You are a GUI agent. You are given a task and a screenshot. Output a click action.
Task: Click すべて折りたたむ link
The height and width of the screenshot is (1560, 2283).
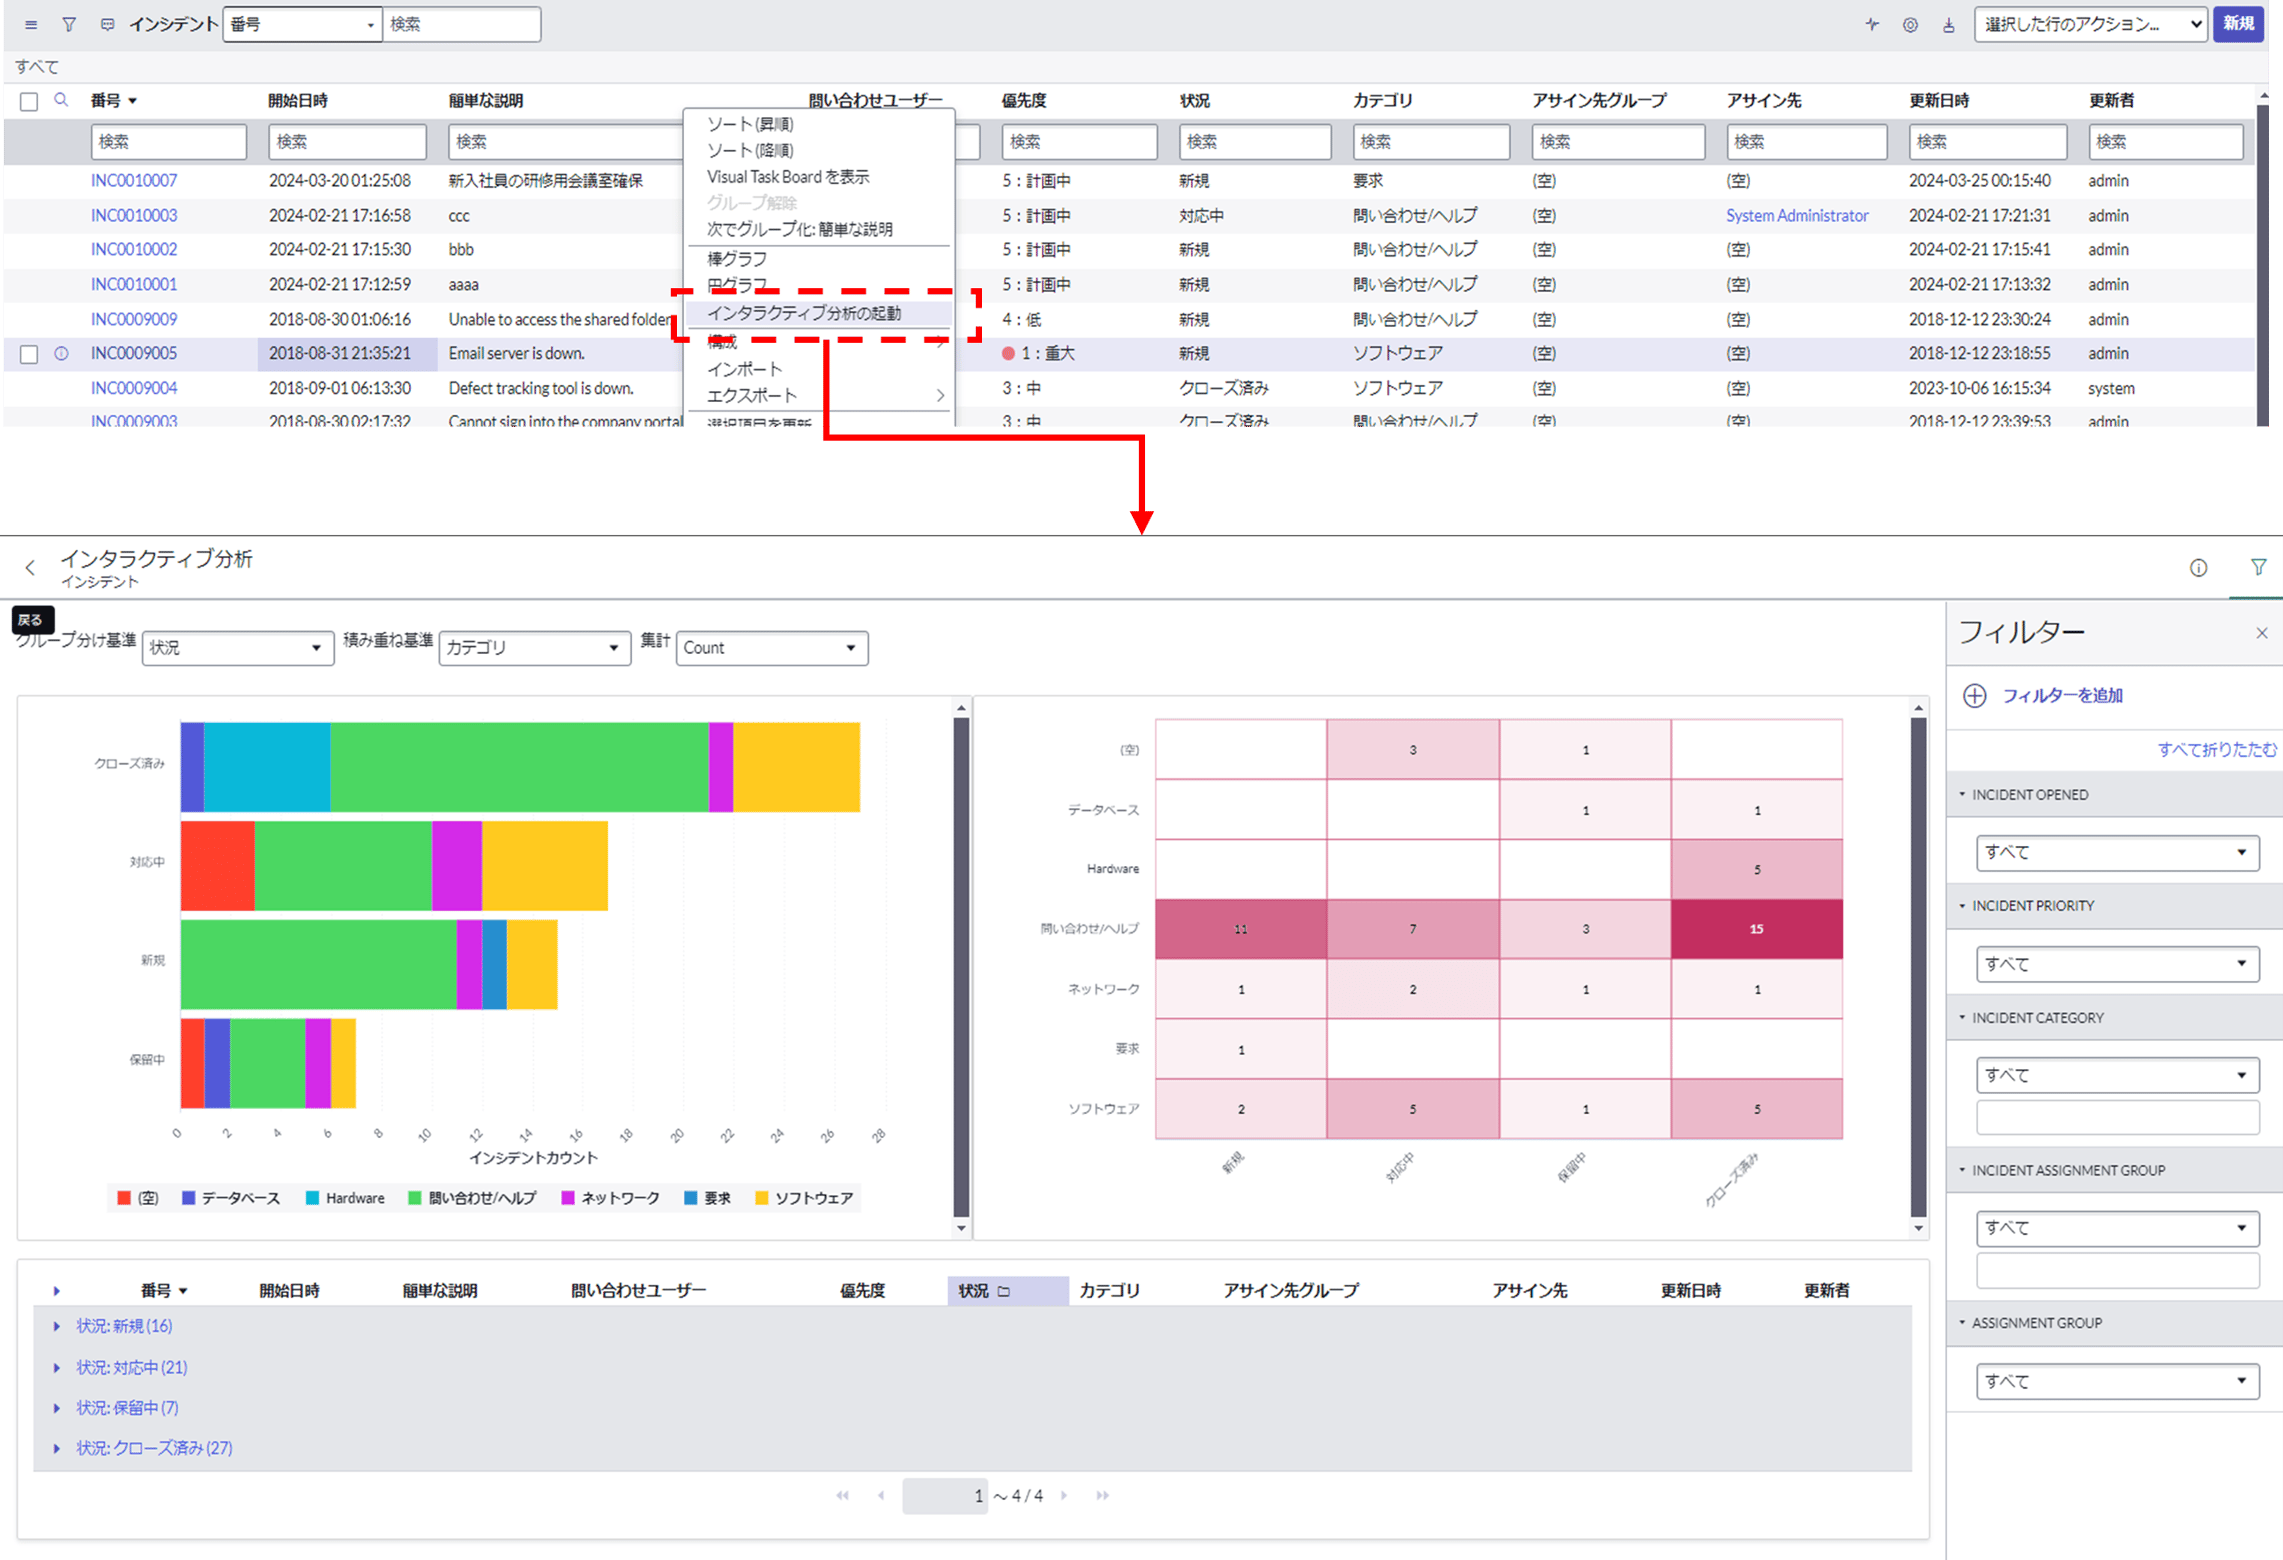point(2217,750)
